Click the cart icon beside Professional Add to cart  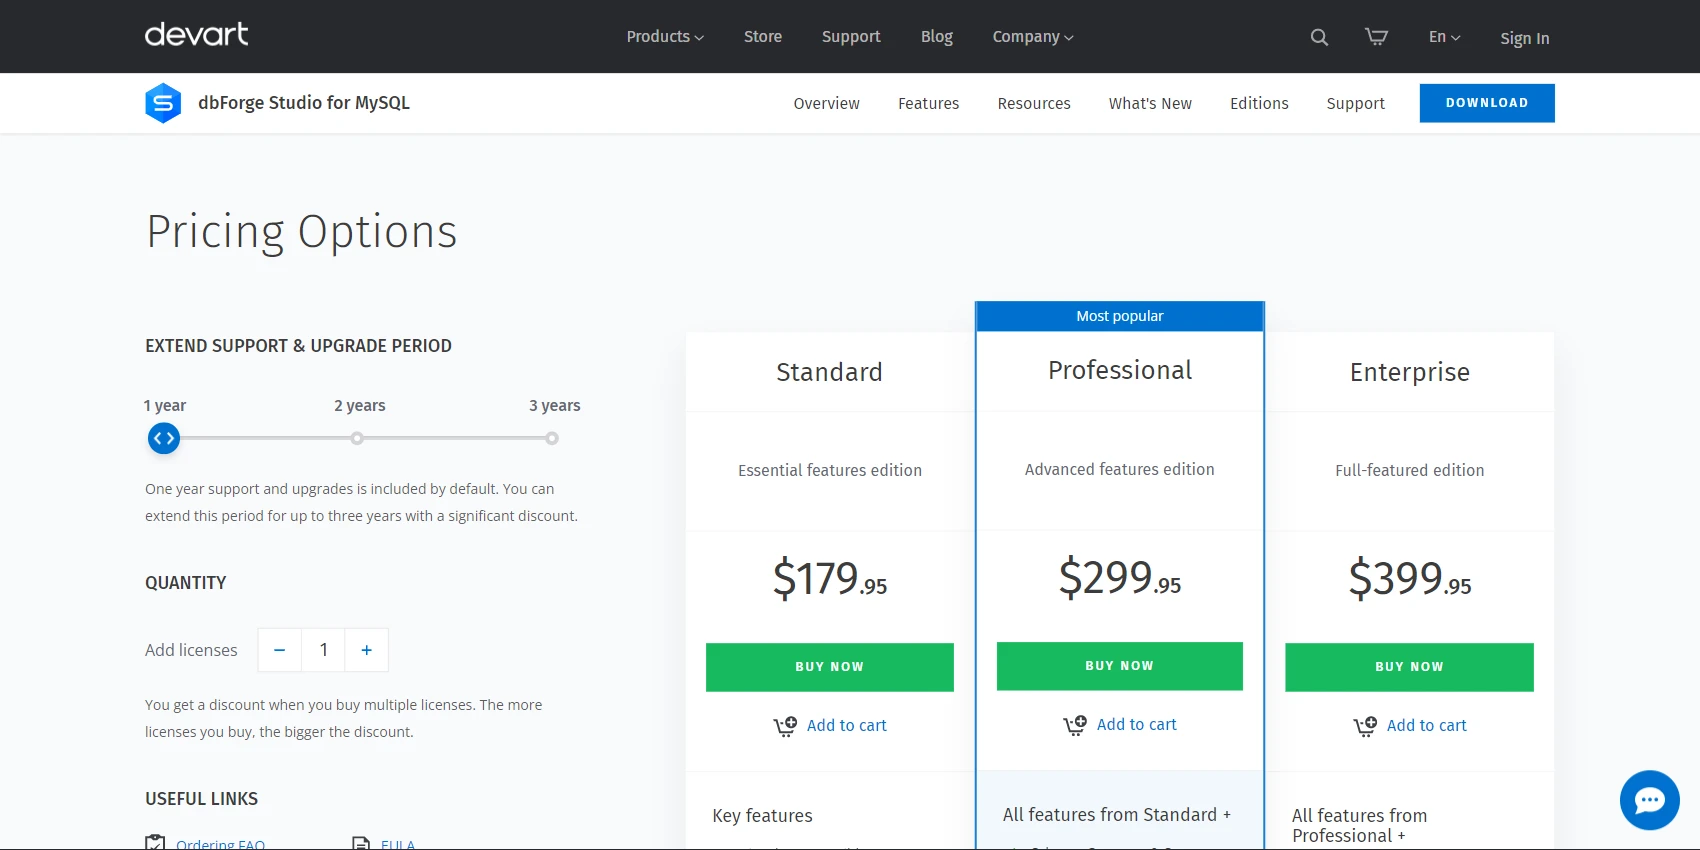click(x=1075, y=725)
